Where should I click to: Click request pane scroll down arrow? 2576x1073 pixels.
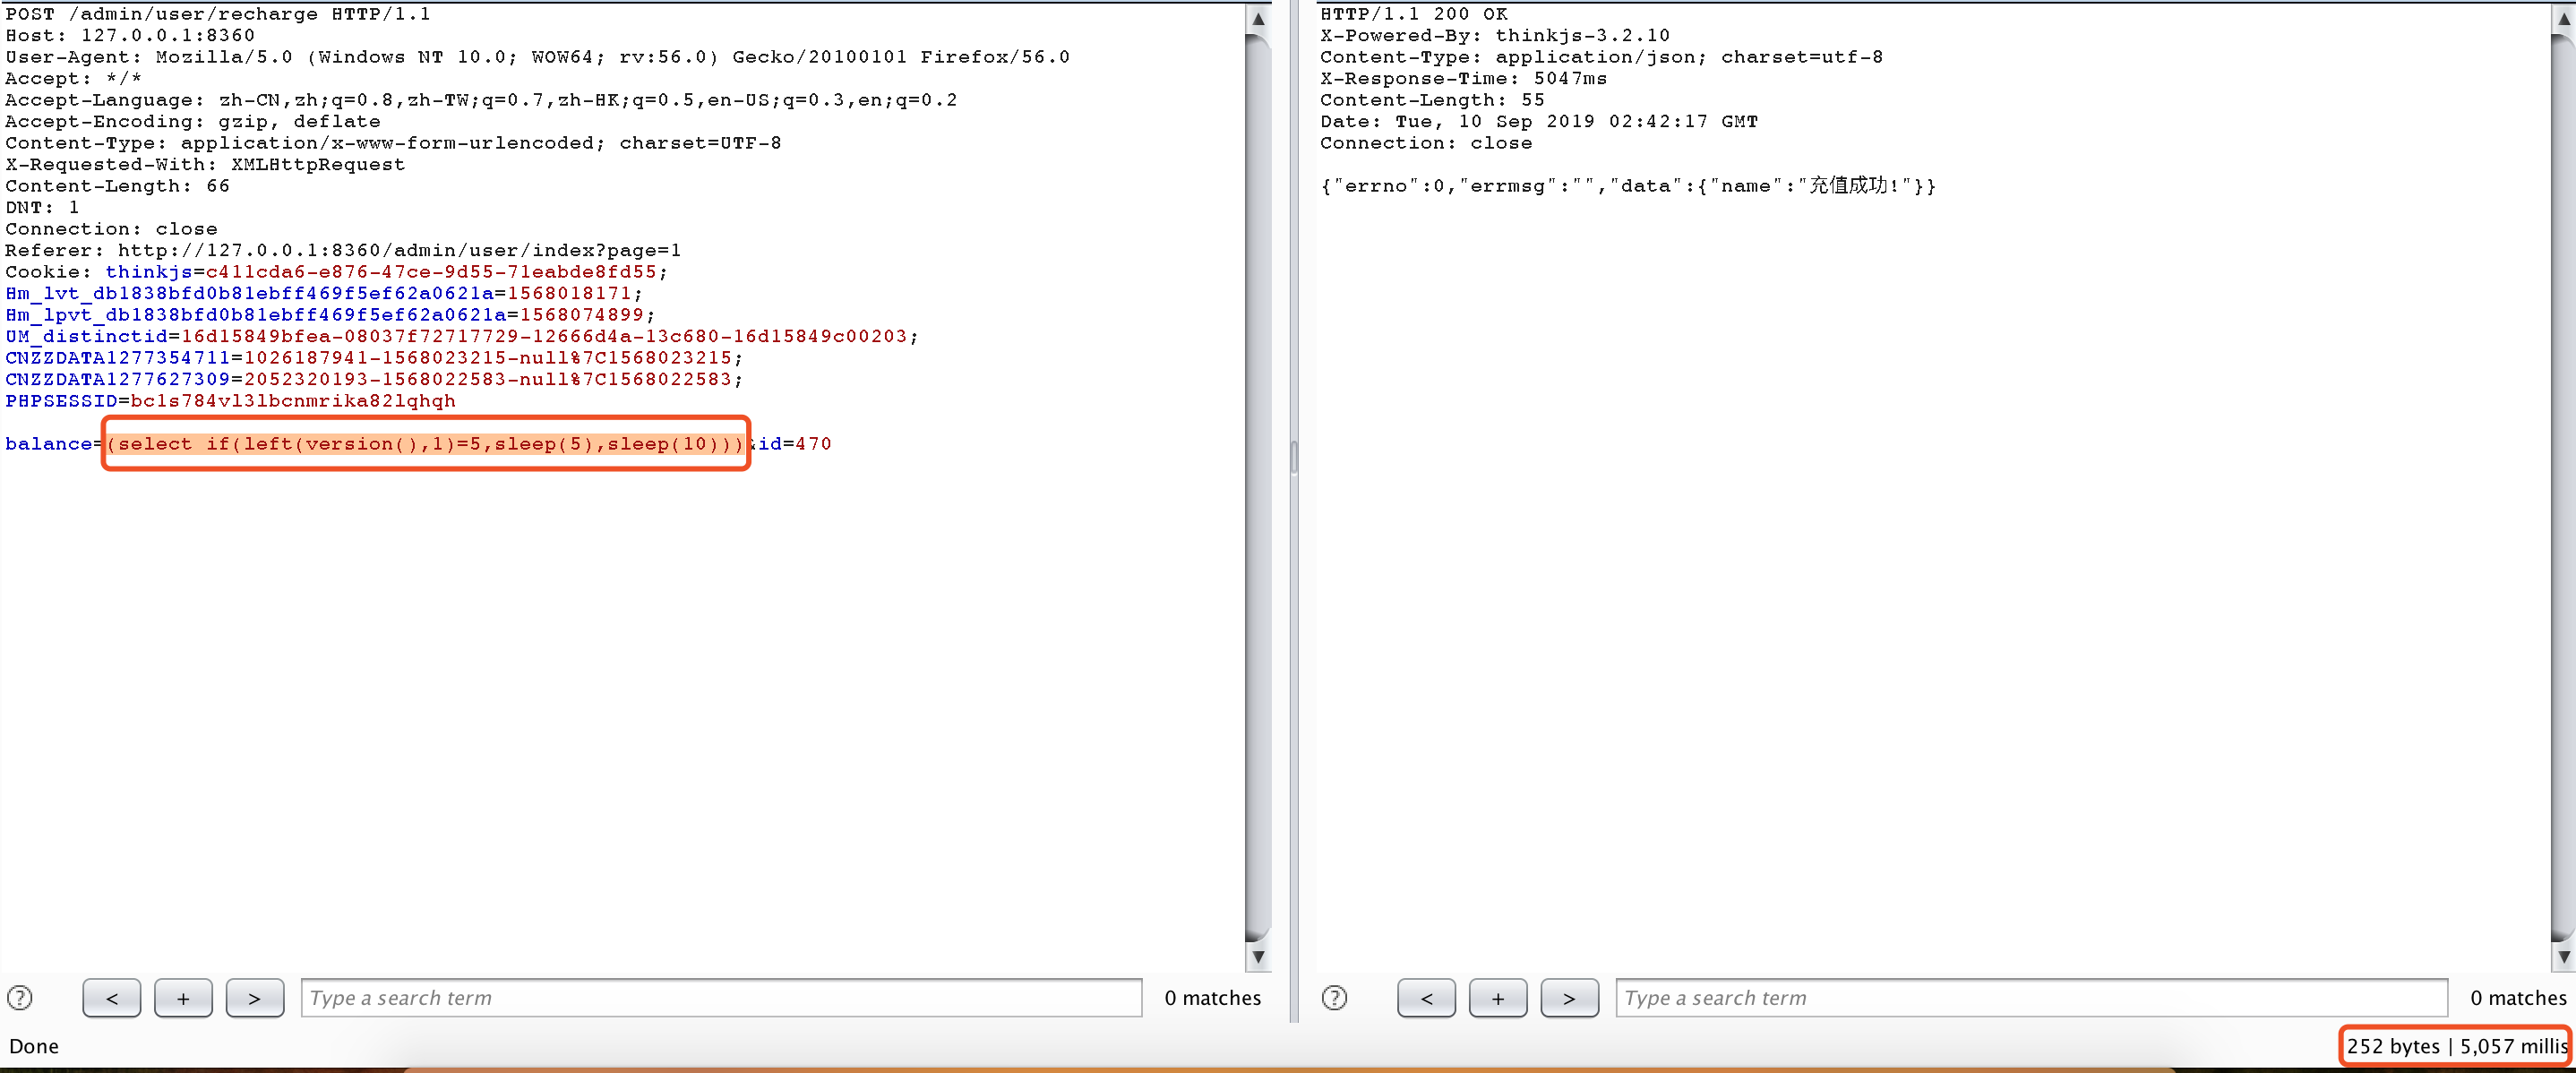[x=1258, y=956]
